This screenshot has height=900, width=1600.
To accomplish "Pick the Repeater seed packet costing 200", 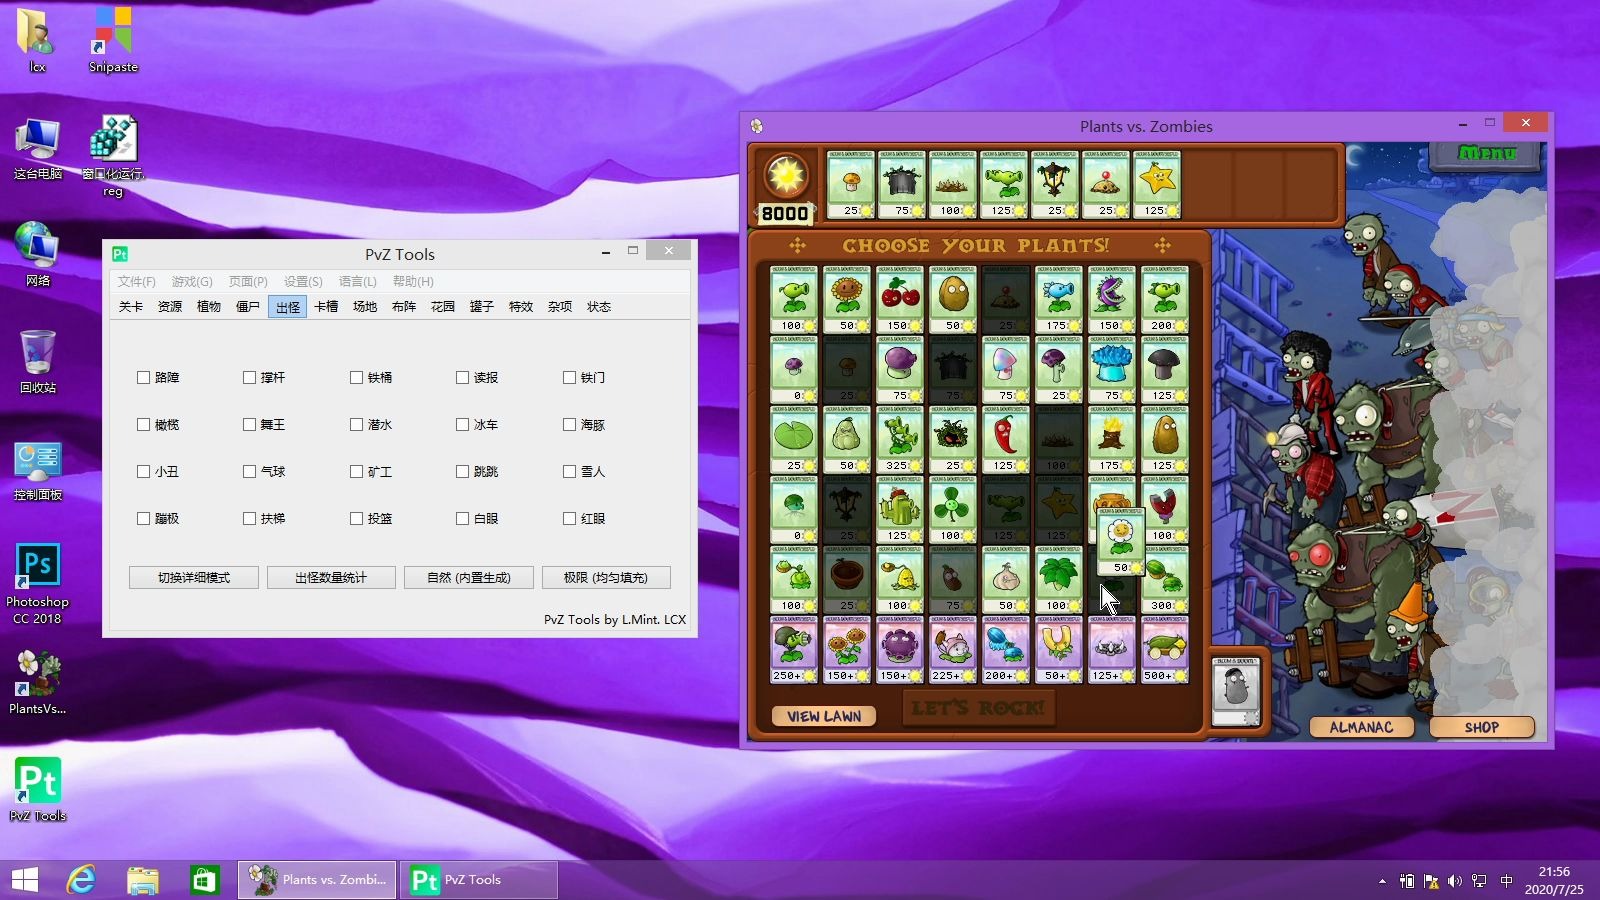I will point(1164,299).
